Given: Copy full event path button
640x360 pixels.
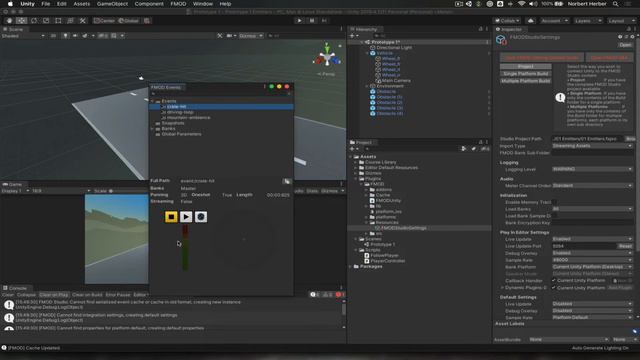Looking at the screenshot, I should click(287, 181).
